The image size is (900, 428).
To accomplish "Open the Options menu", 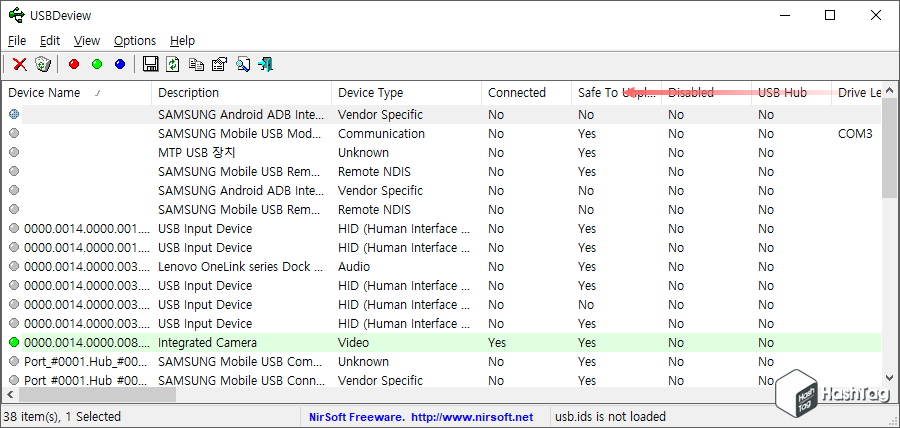I will point(135,41).
